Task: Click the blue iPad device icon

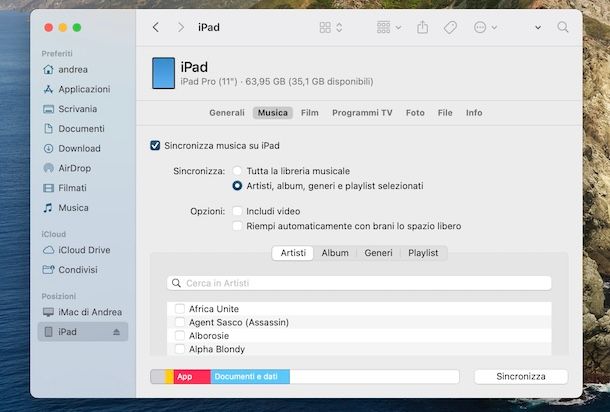Action: pos(163,73)
